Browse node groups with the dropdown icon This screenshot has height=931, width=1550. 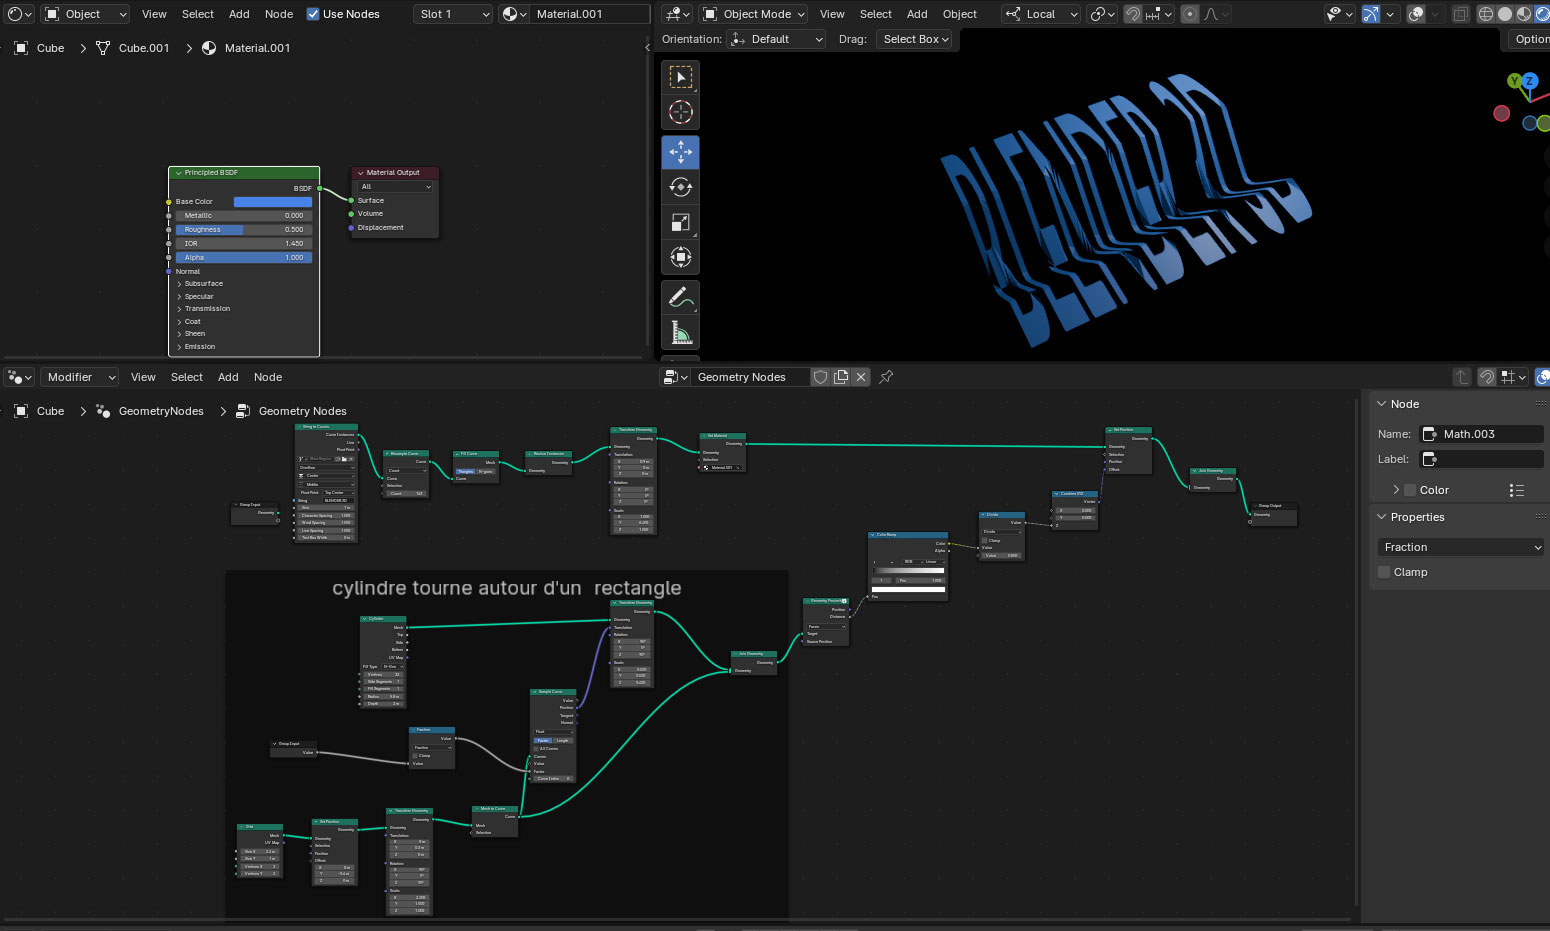[676, 377]
